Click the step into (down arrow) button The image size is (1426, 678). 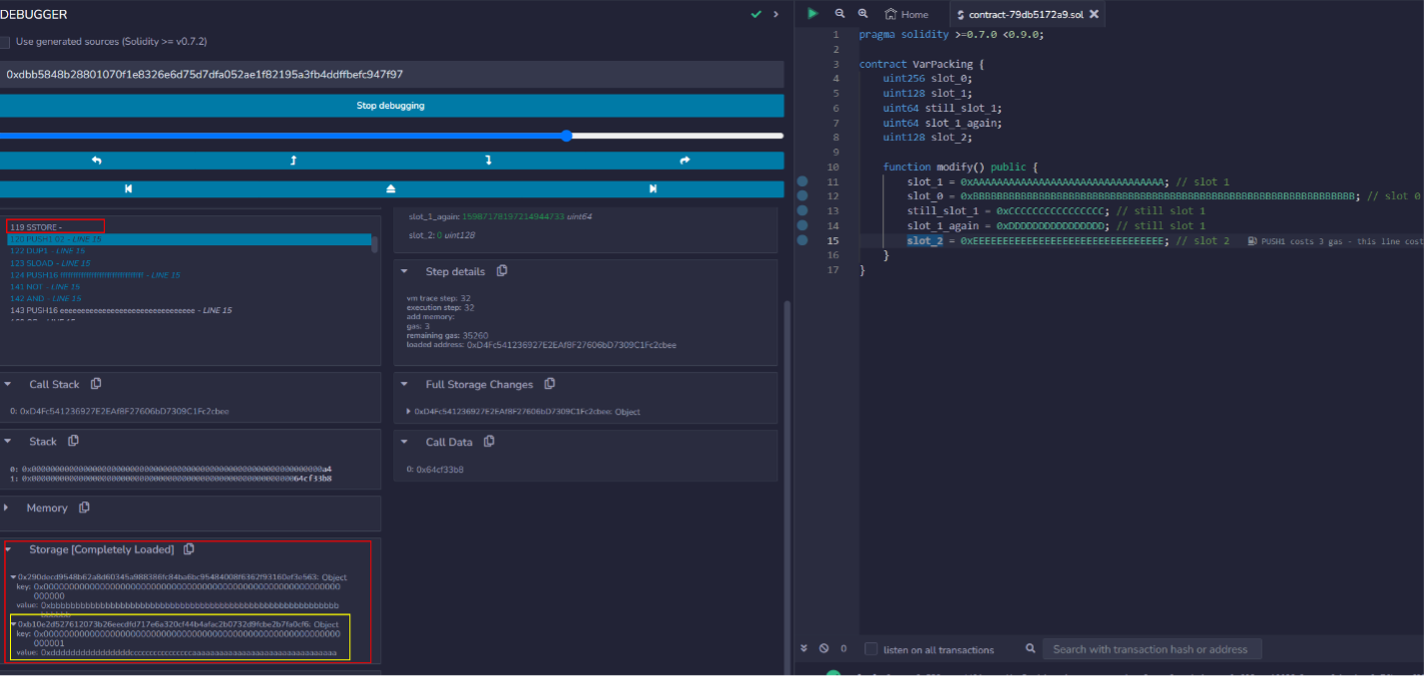[x=489, y=160]
